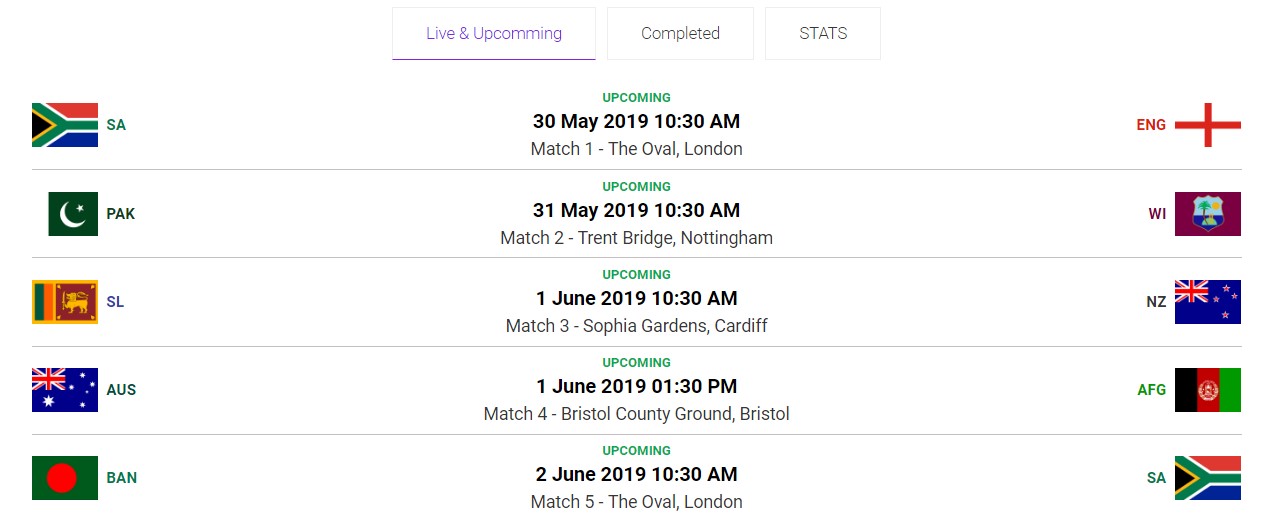1275x516 pixels.
Task: Click the PAK team name label
Action: 121,214
